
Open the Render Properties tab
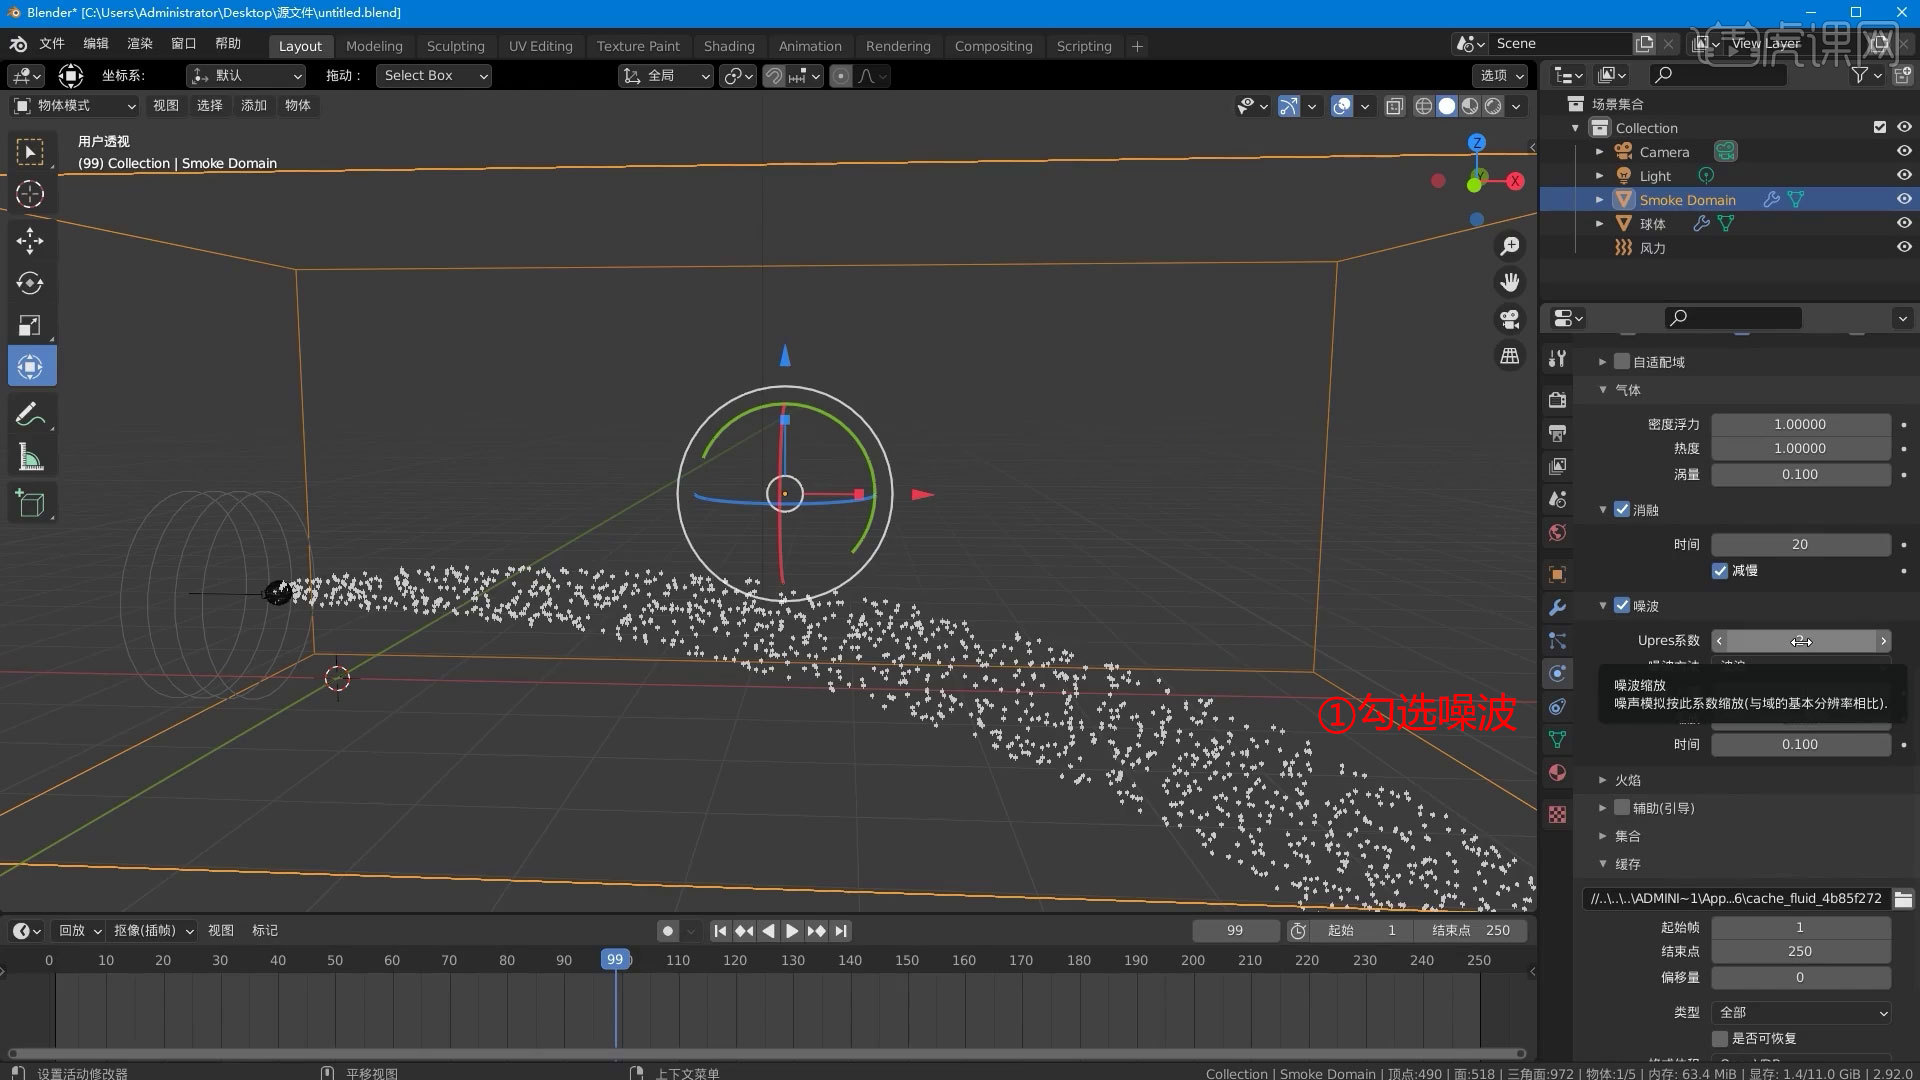tap(1557, 399)
